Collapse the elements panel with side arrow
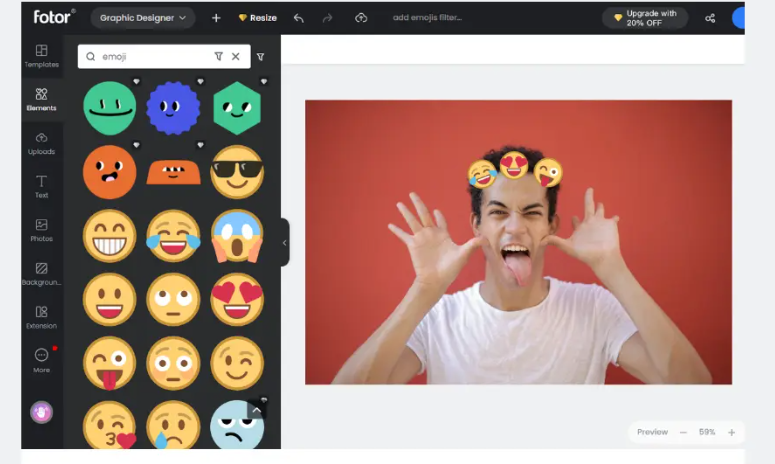775x464 pixels. tap(285, 243)
